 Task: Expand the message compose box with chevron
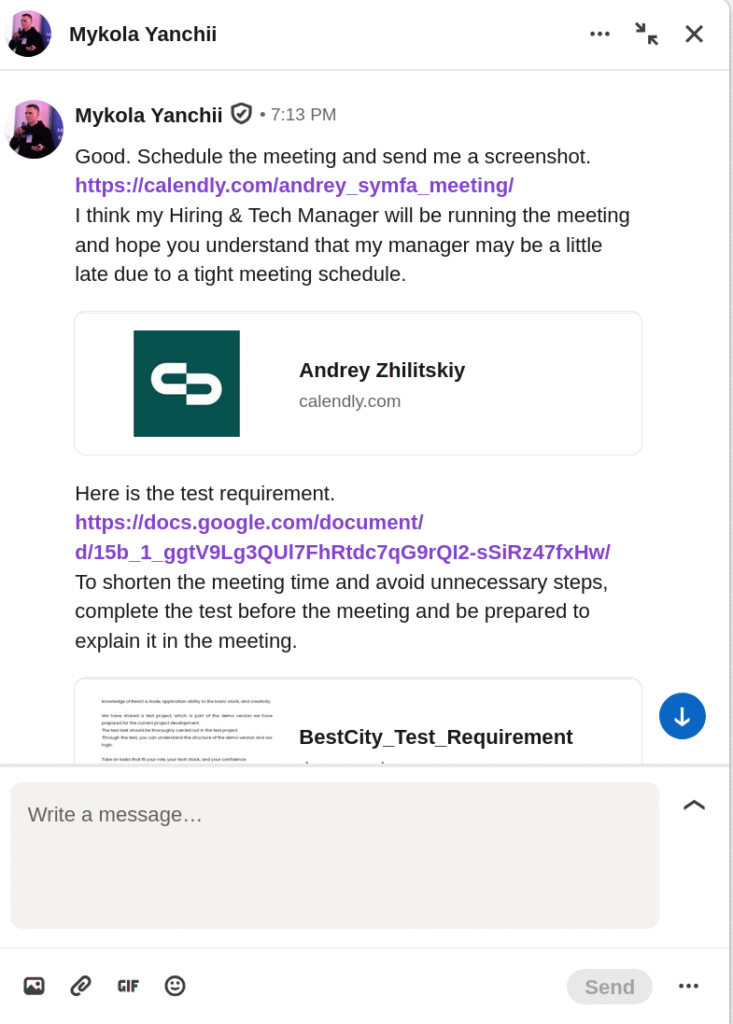coord(694,805)
